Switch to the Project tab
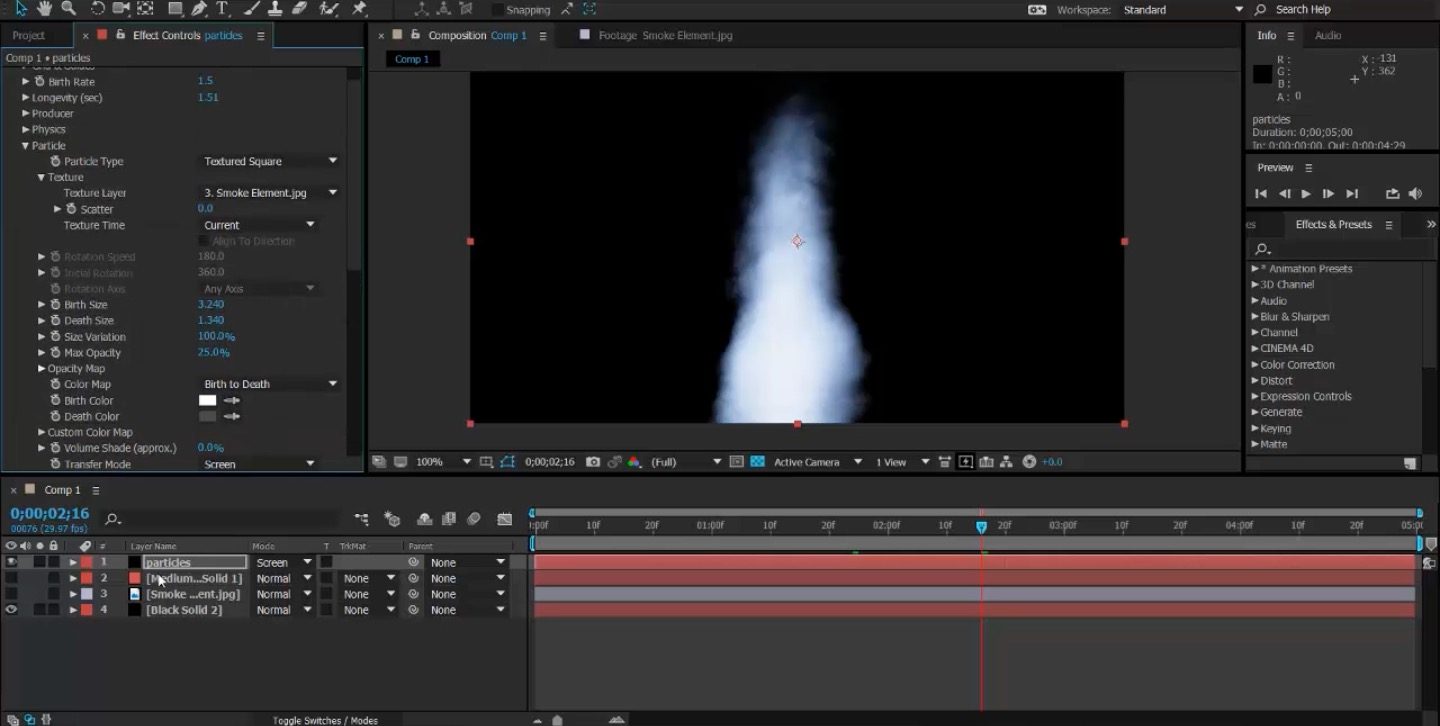The width and height of the screenshot is (1440, 726). [28, 35]
